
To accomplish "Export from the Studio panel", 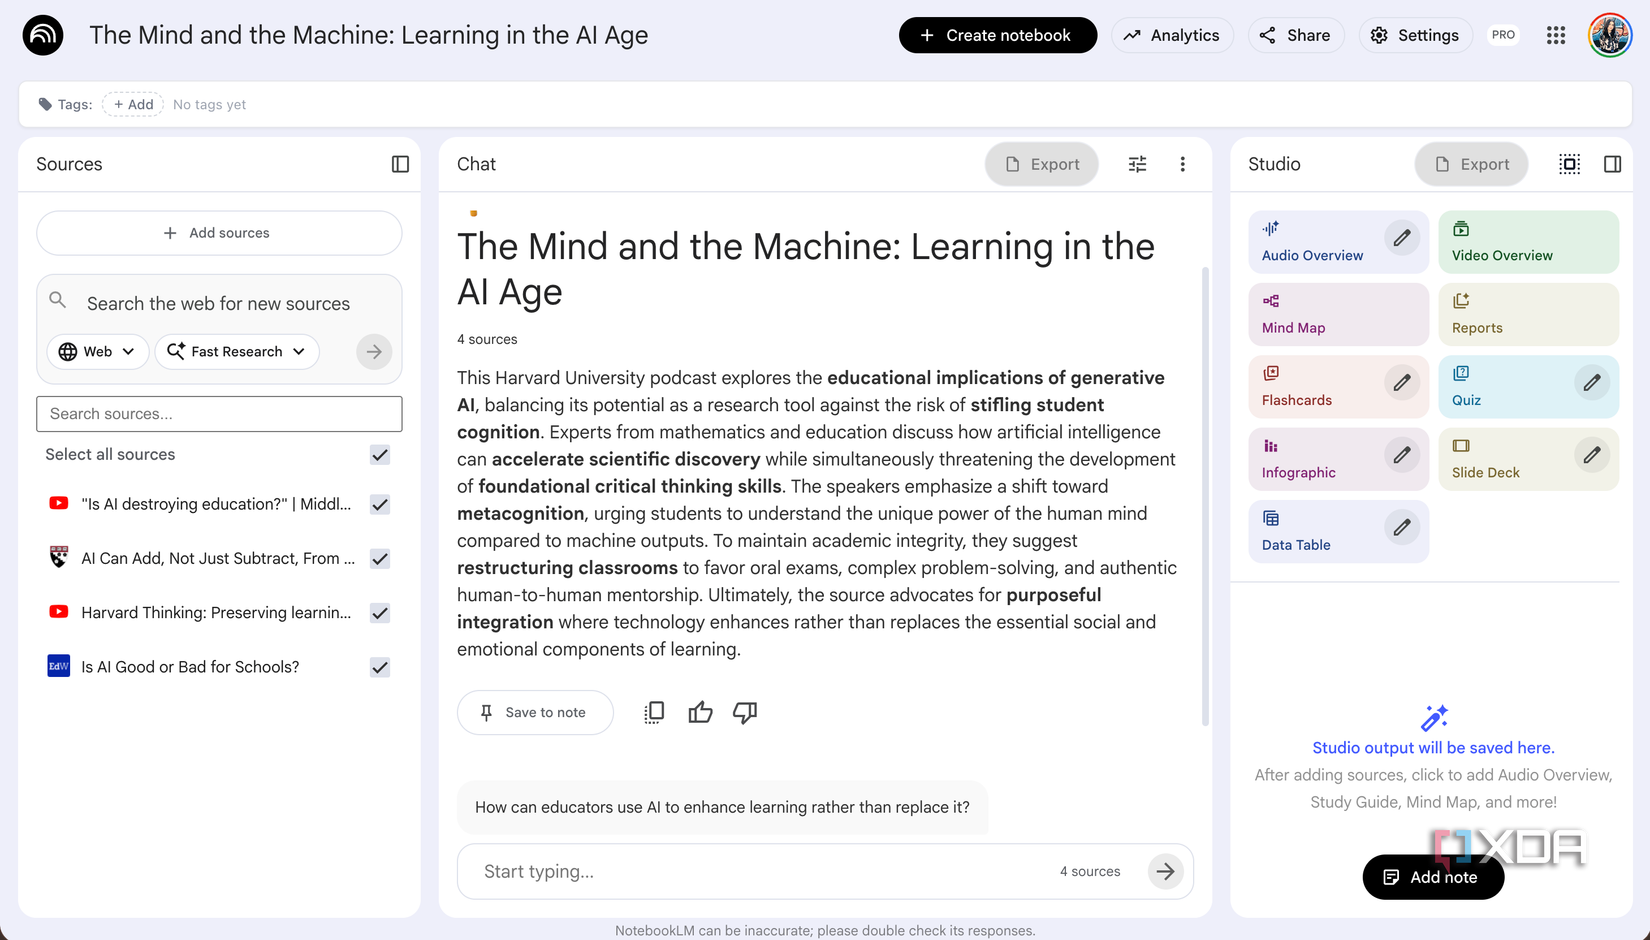I will click(x=1471, y=164).
